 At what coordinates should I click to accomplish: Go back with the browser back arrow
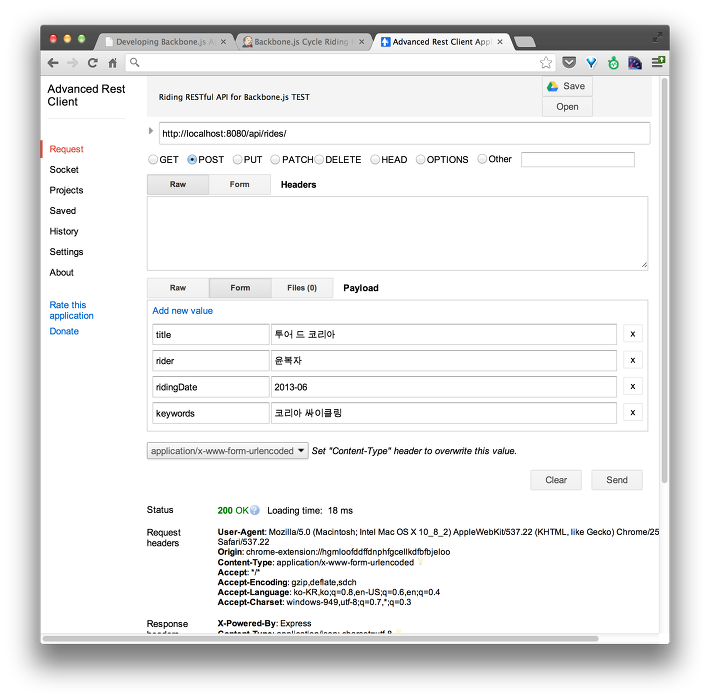pos(53,63)
